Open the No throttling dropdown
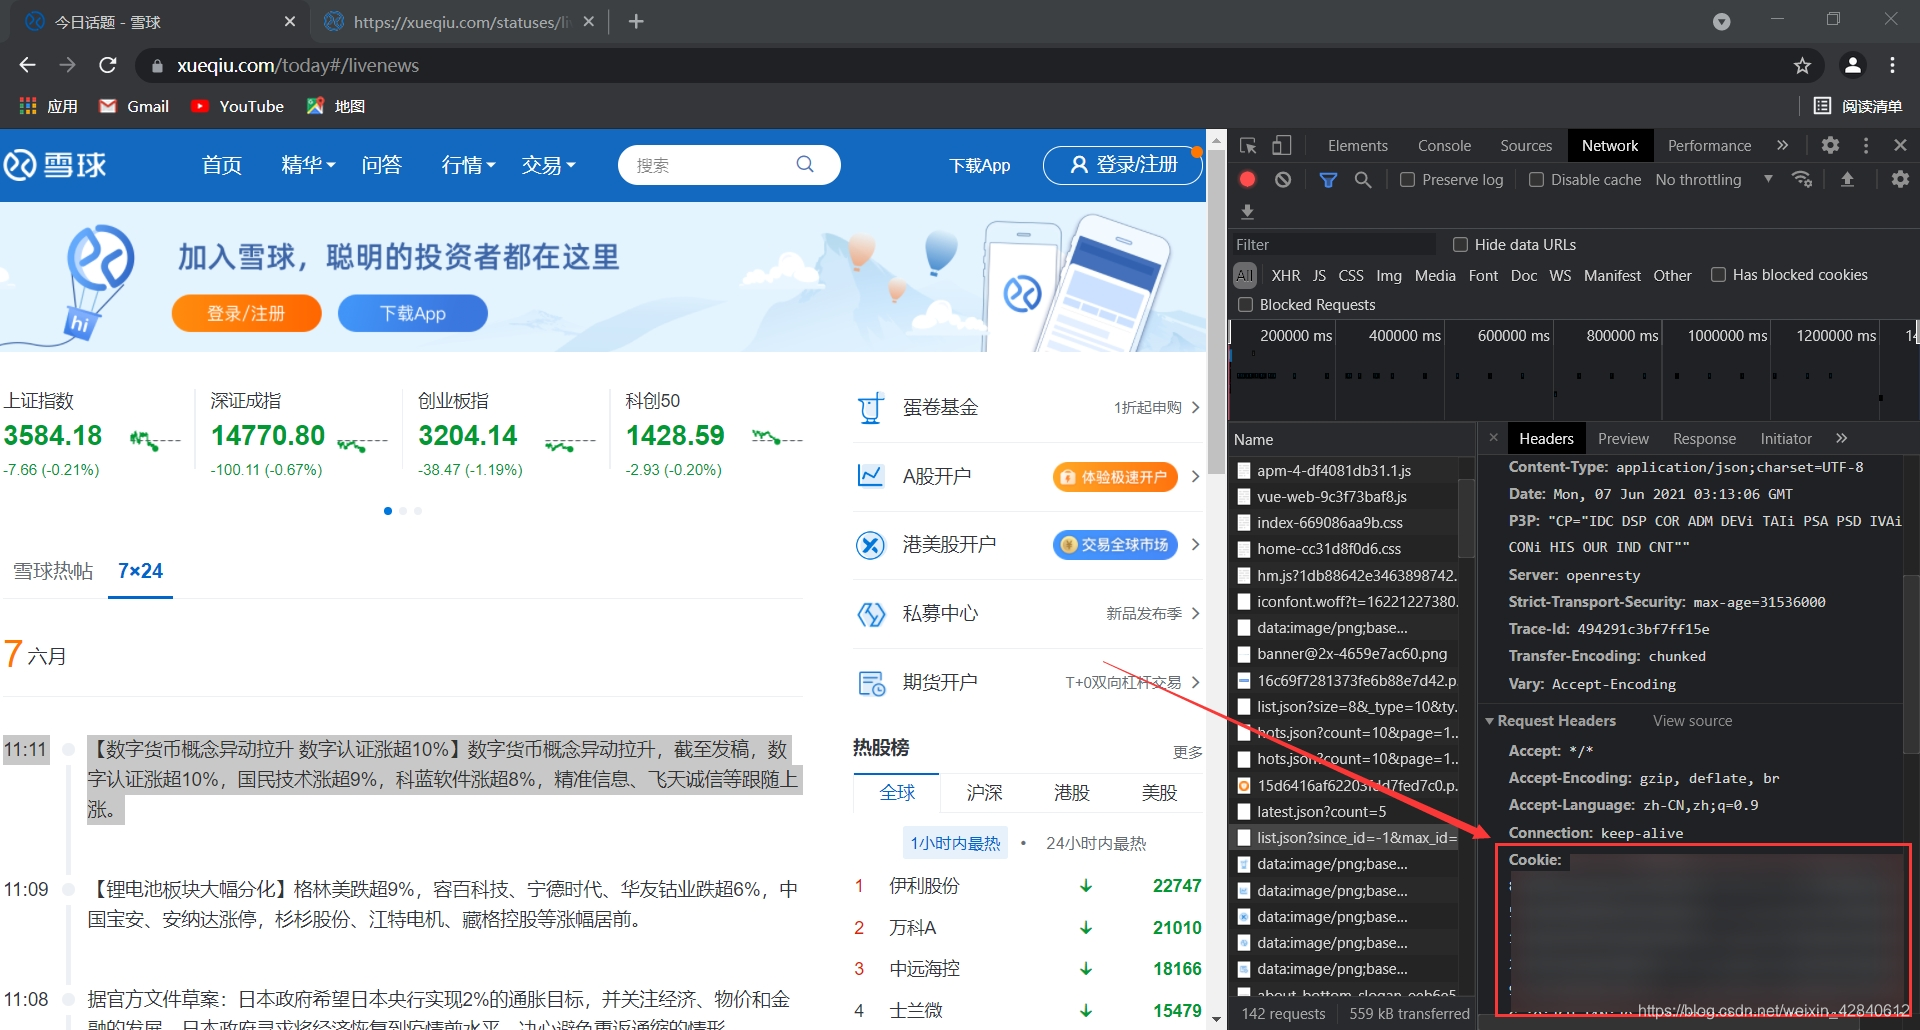 [1714, 180]
